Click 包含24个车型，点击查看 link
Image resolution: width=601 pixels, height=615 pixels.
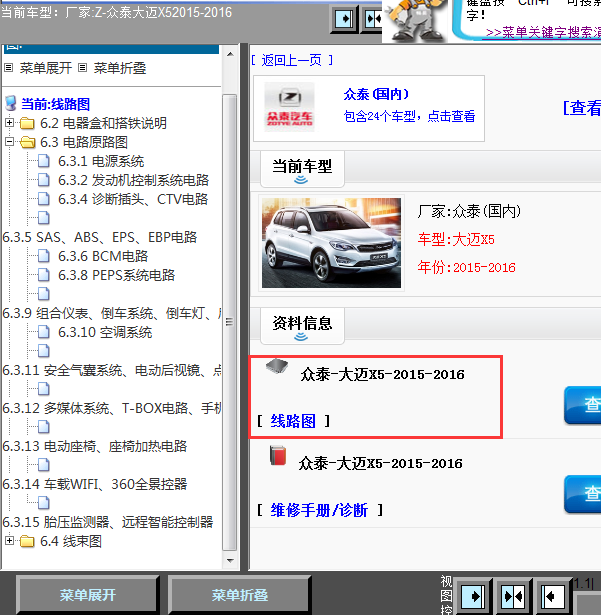(410, 116)
